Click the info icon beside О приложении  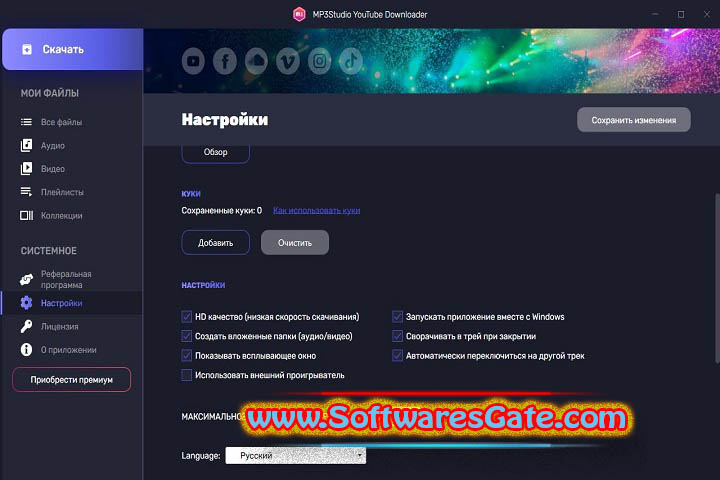pos(26,350)
